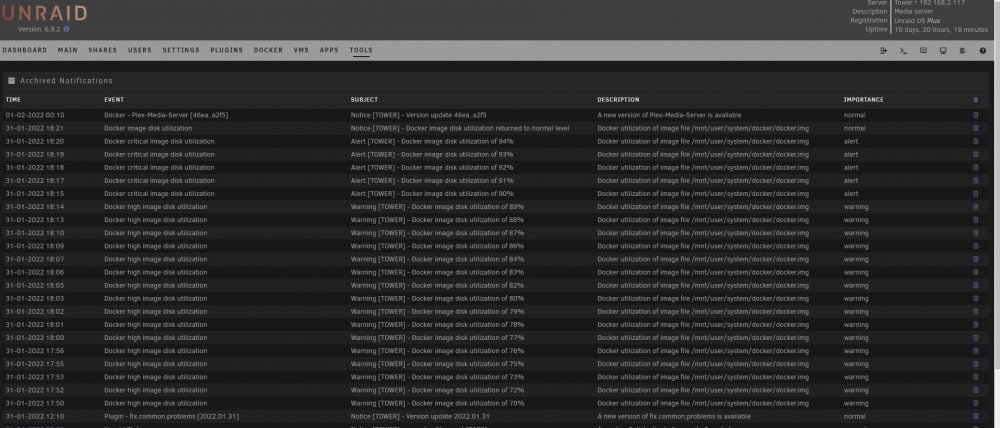Image resolution: width=1000 pixels, height=428 pixels.
Task: Click the Logout icon in the navigation bar
Action: (x=883, y=50)
